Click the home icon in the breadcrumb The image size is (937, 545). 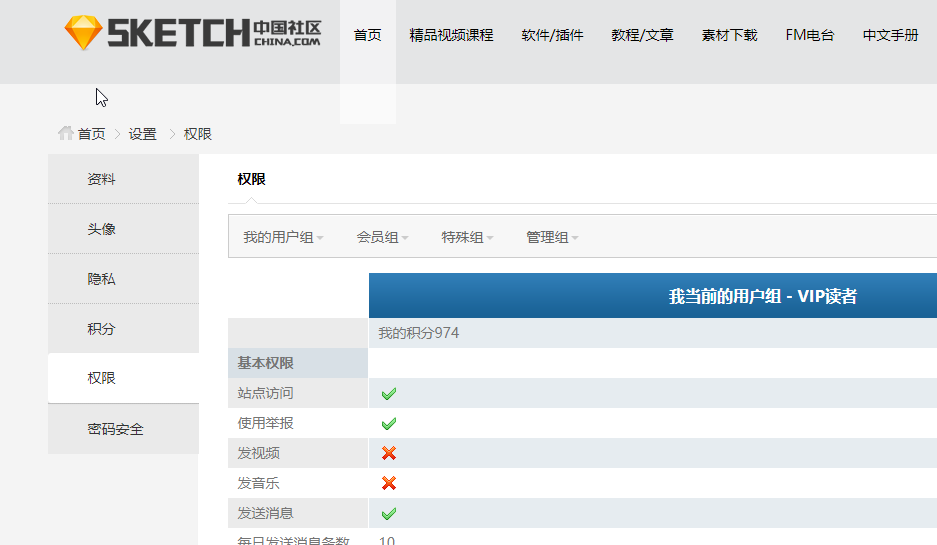click(66, 133)
